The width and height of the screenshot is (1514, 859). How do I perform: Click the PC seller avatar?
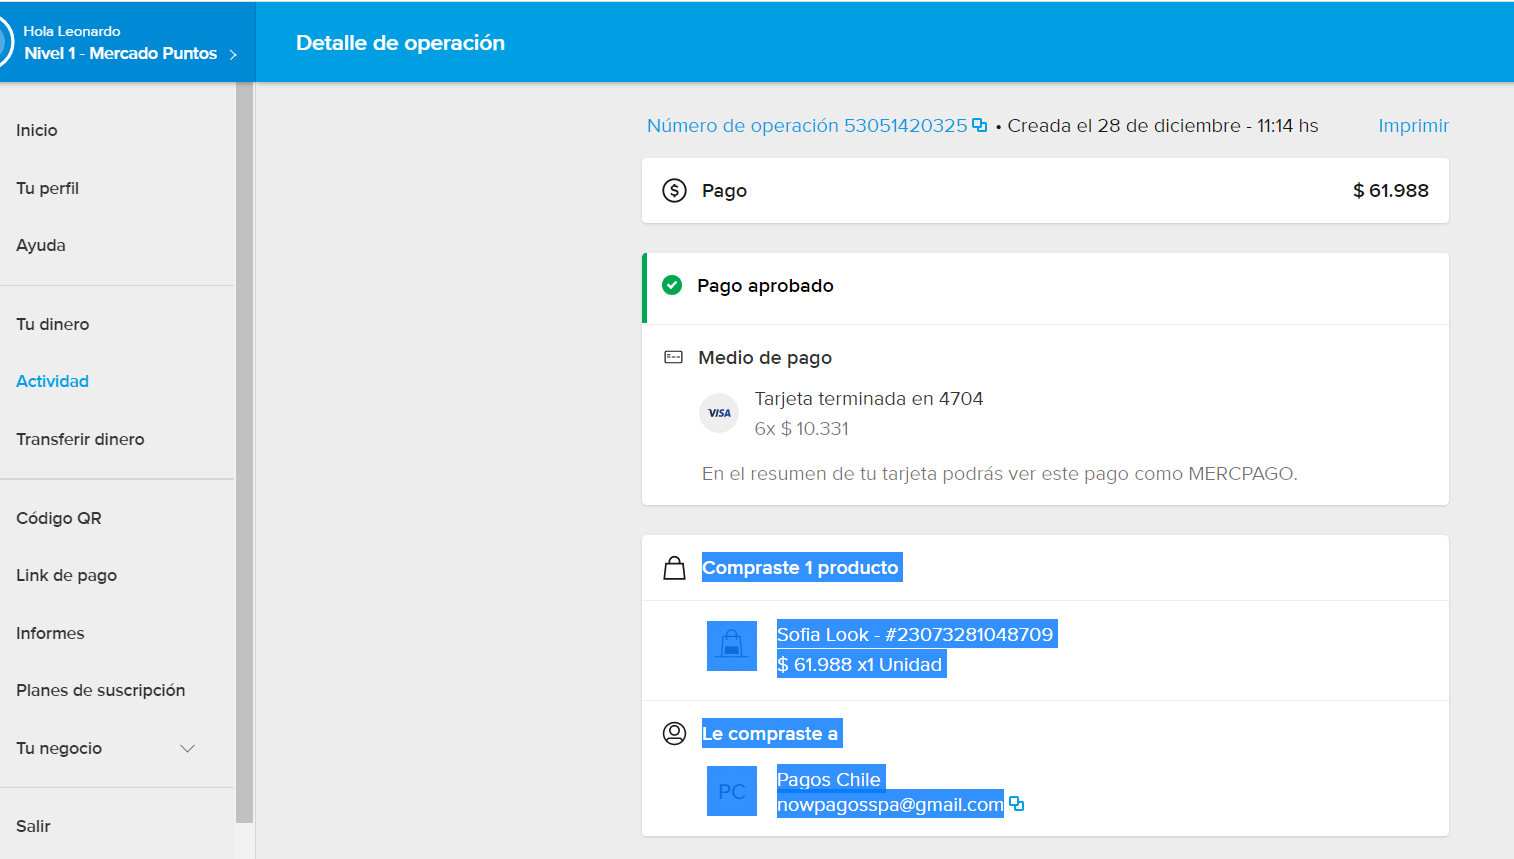[x=732, y=791]
